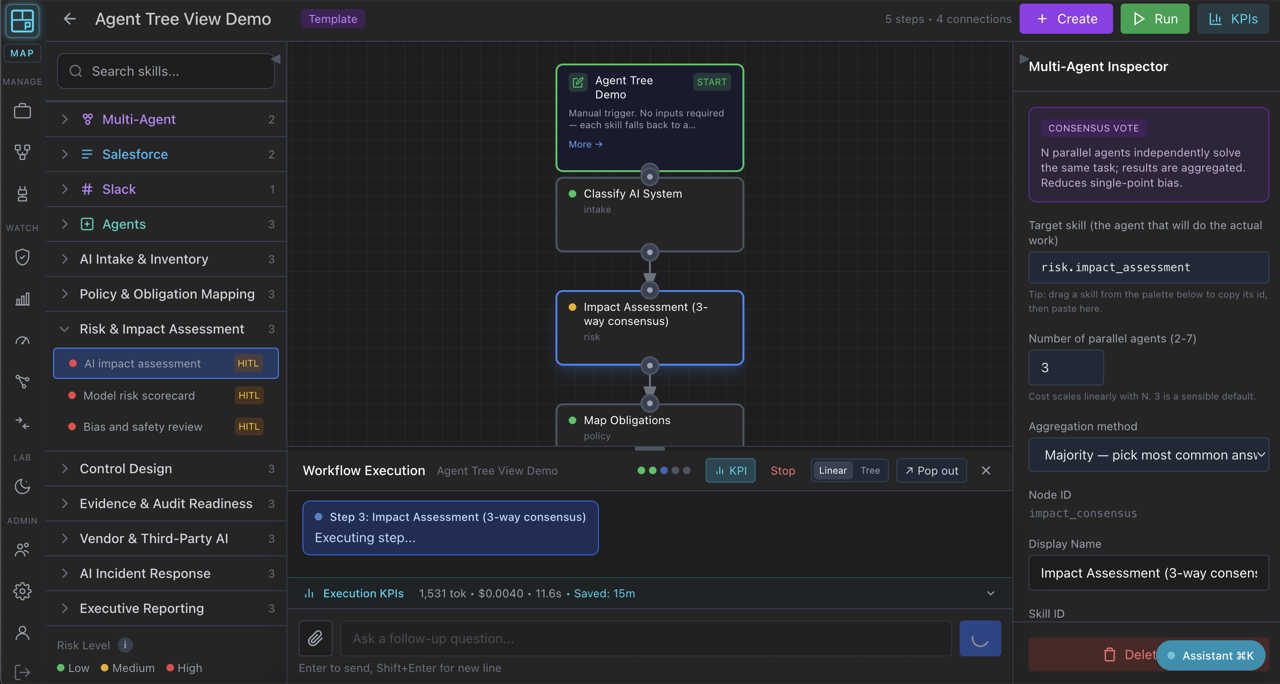This screenshot has width=1280, height=684.
Task: Click Stop to halt execution
Action: point(783,470)
